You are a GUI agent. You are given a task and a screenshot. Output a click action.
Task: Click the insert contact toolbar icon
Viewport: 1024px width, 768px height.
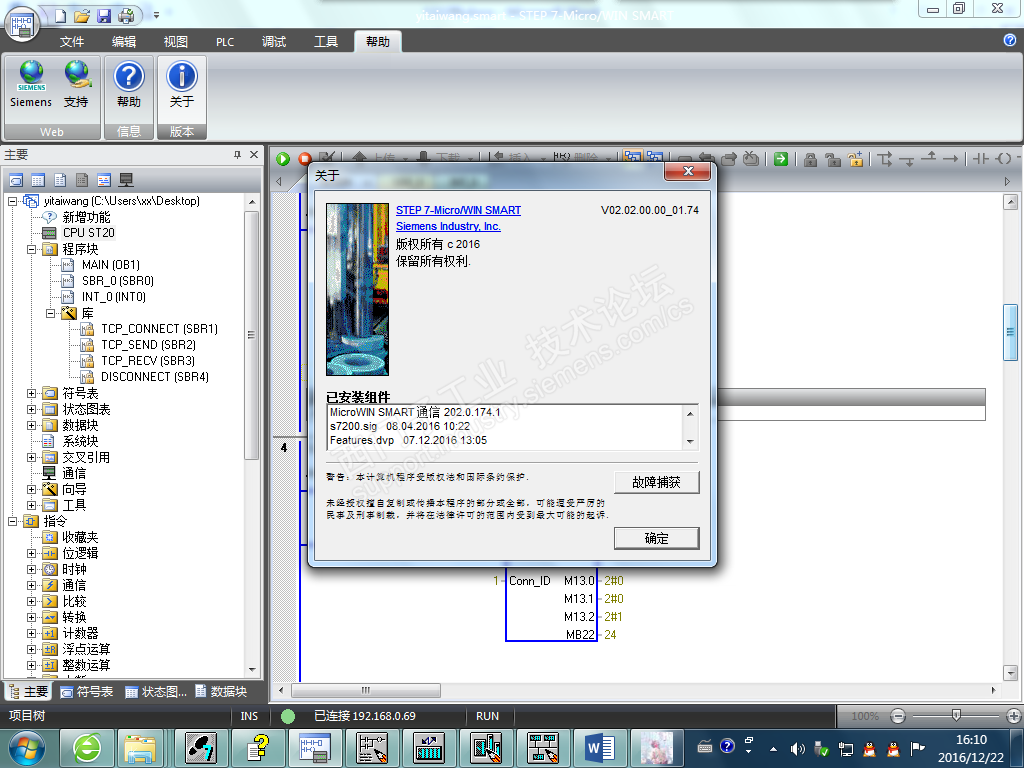click(x=981, y=159)
